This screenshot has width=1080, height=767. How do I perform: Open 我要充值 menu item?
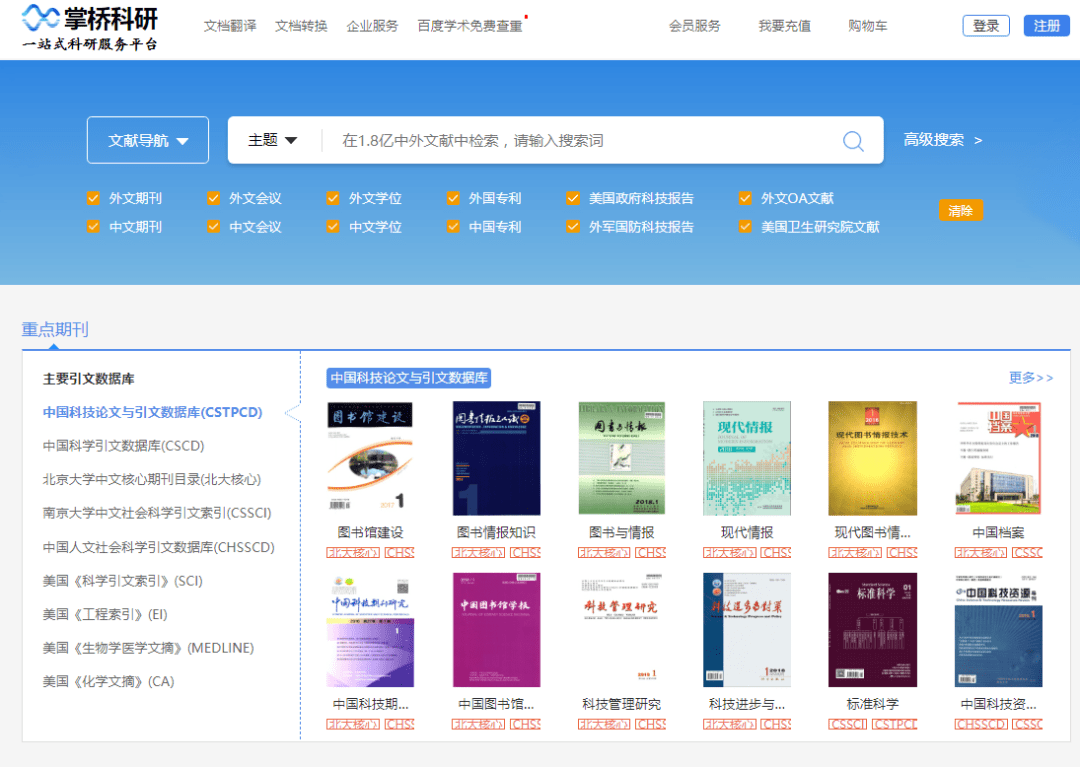pyautogui.click(x=785, y=26)
